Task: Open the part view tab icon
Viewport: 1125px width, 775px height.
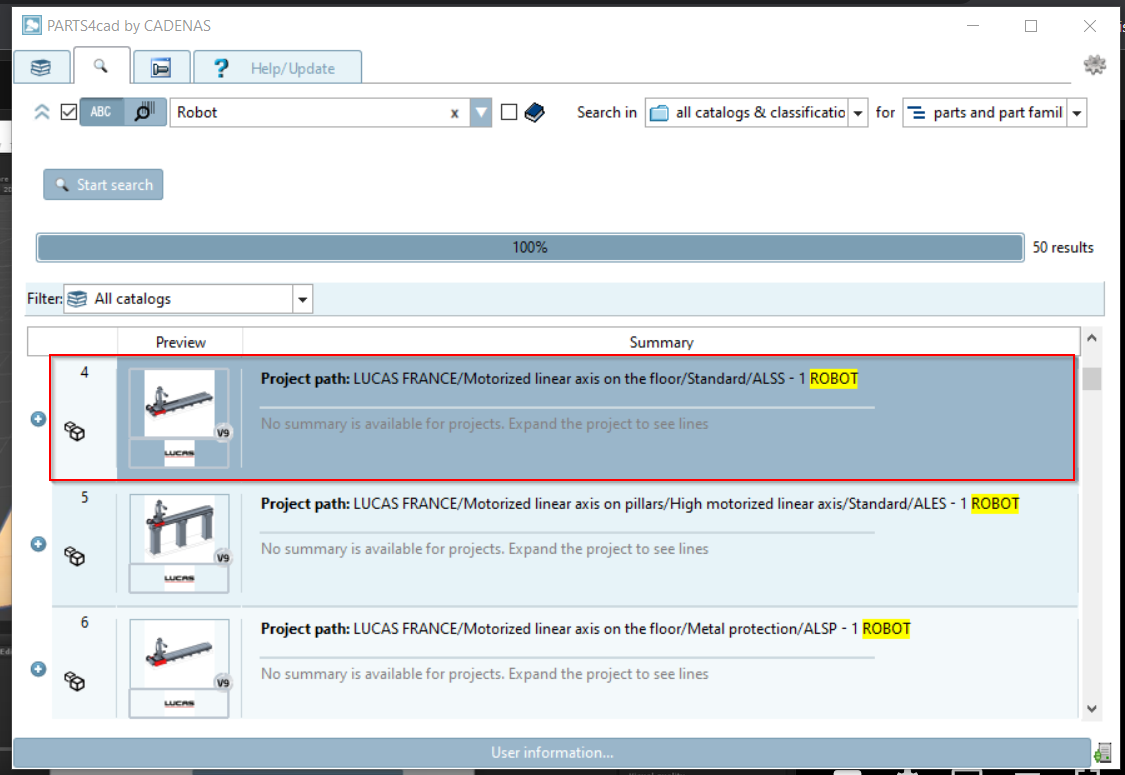Action: pyautogui.click(x=161, y=67)
